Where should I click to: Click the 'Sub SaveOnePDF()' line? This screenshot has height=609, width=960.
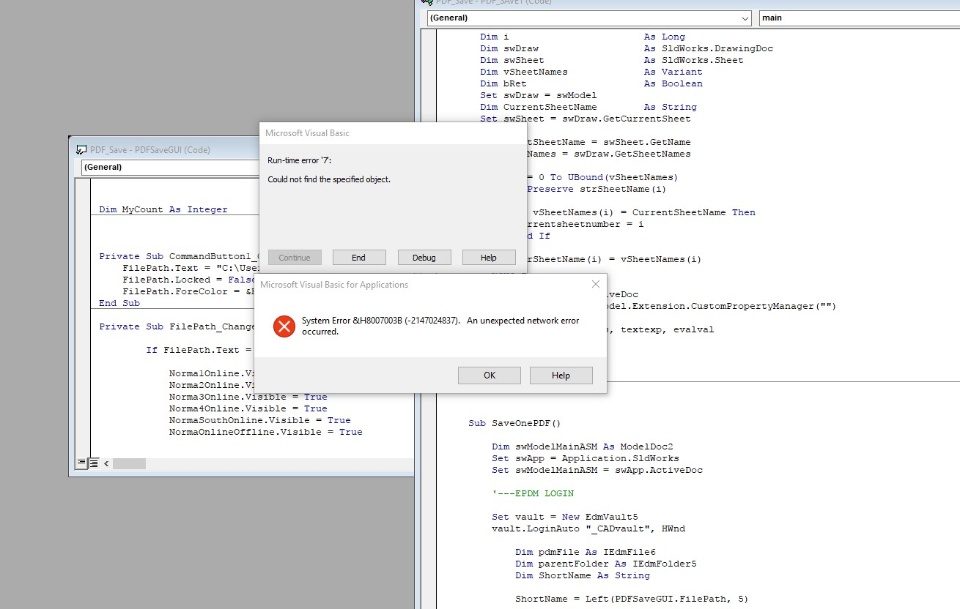pos(514,423)
